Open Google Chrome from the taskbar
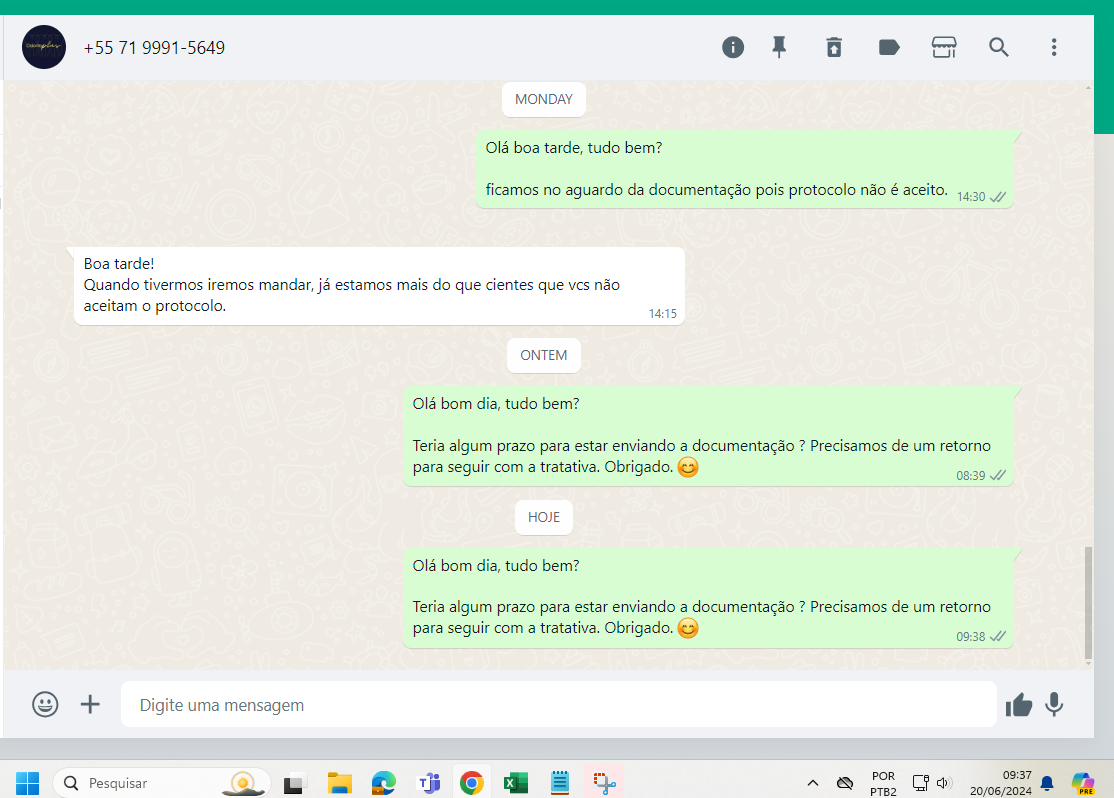Image resolution: width=1114 pixels, height=798 pixels. click(471, 783)
